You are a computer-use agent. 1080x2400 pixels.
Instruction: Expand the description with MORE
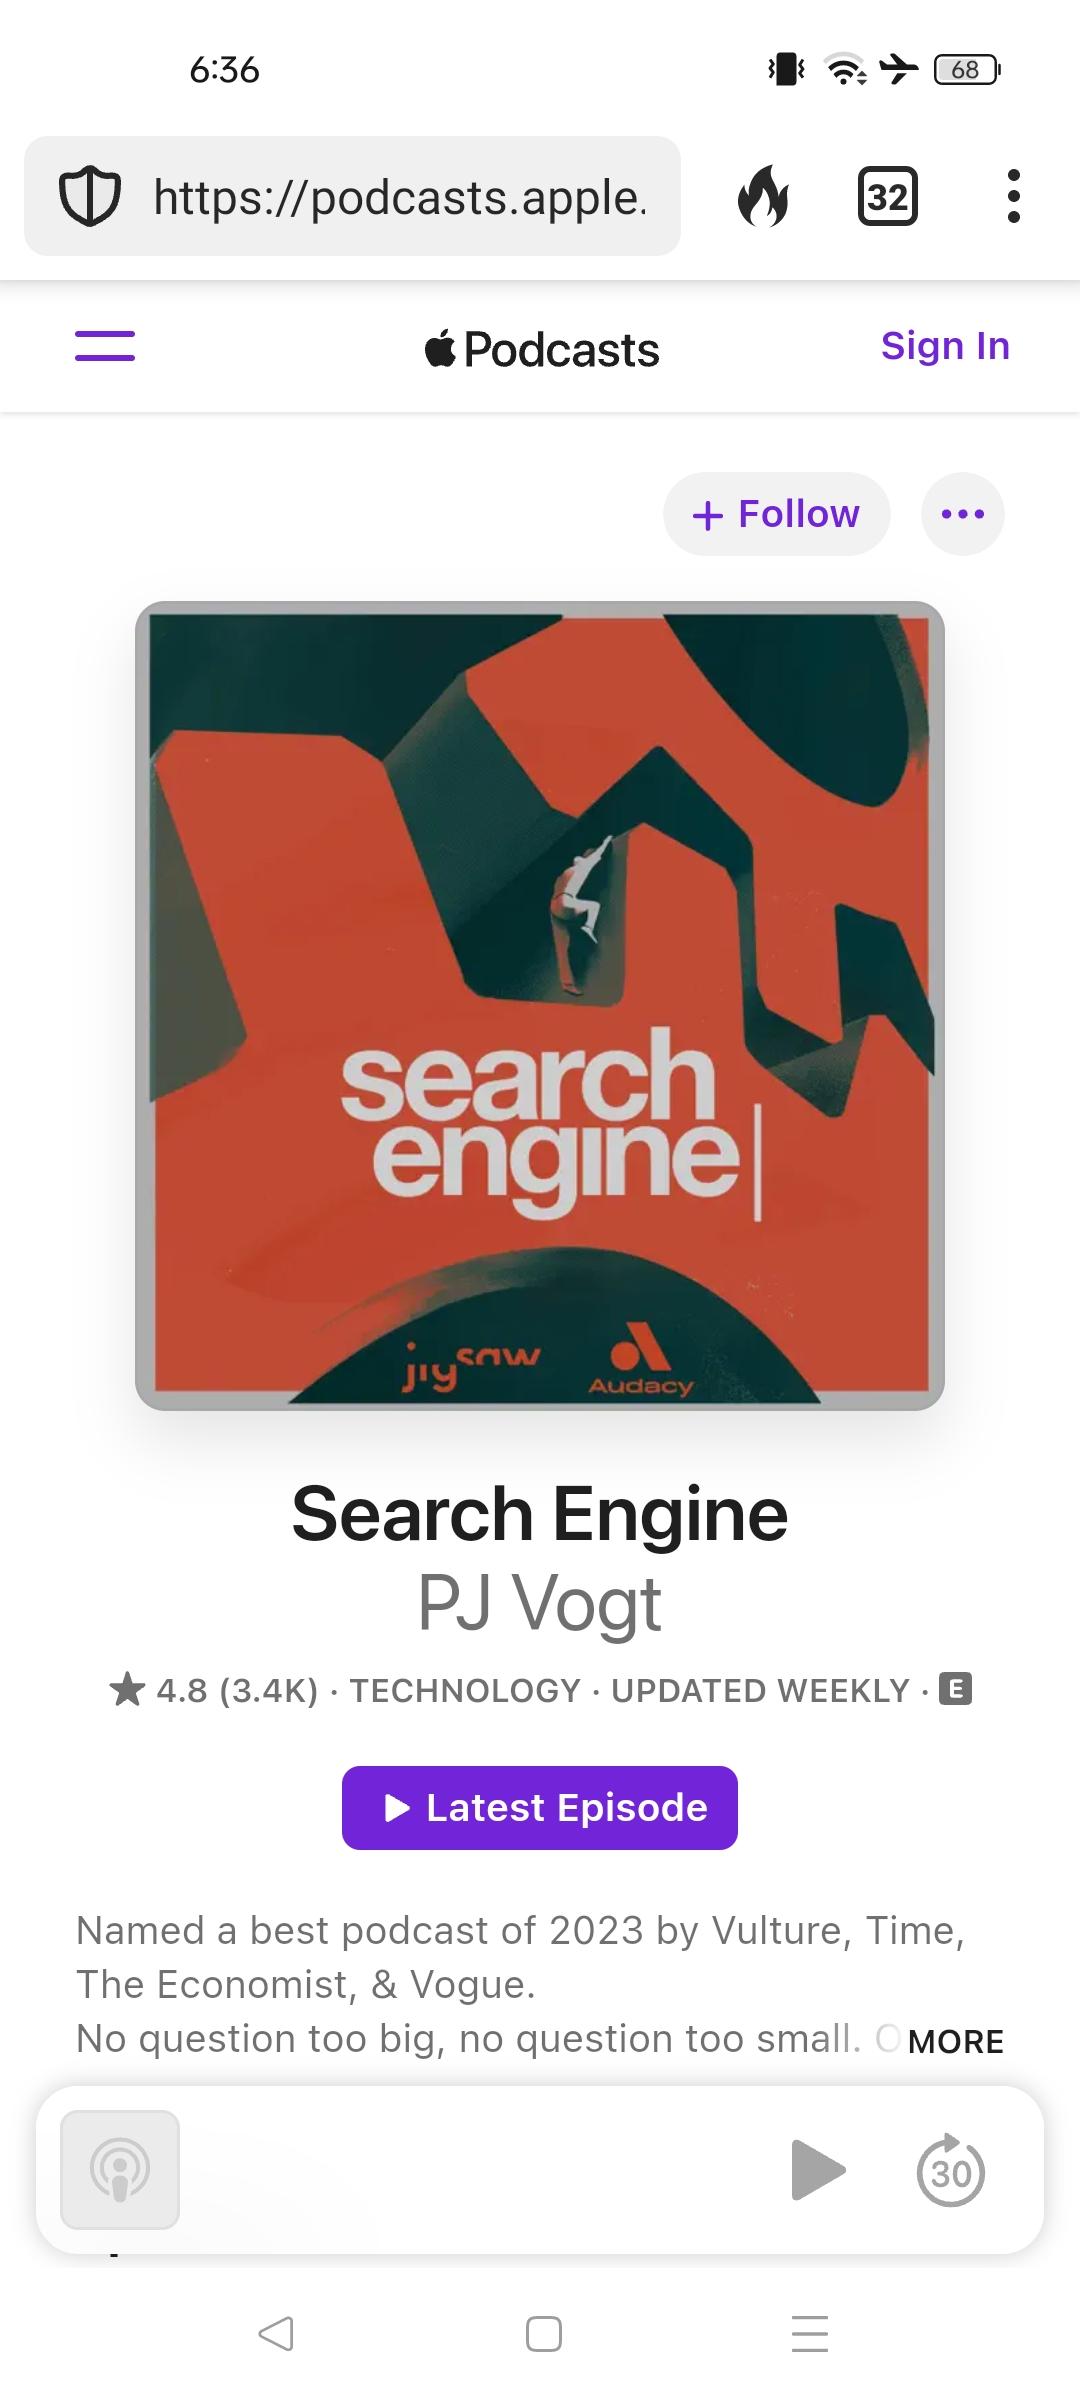point(955,2041)
